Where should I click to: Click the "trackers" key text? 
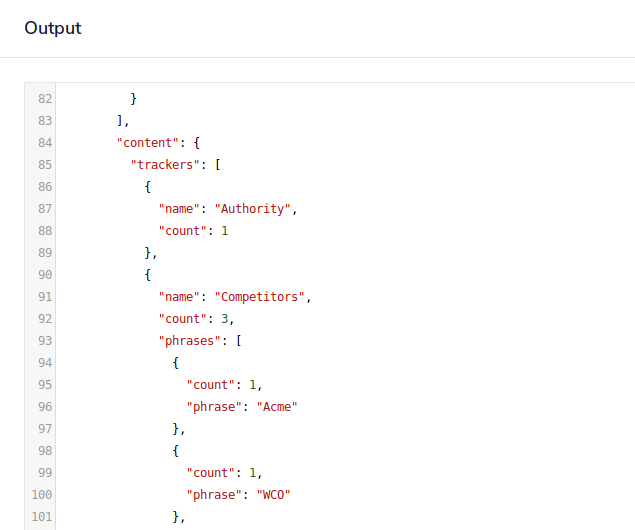(165, 165)
